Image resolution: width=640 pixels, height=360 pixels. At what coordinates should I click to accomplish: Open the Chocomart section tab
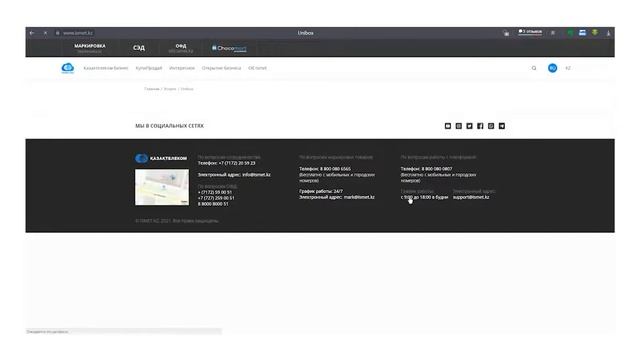(229, 48)
